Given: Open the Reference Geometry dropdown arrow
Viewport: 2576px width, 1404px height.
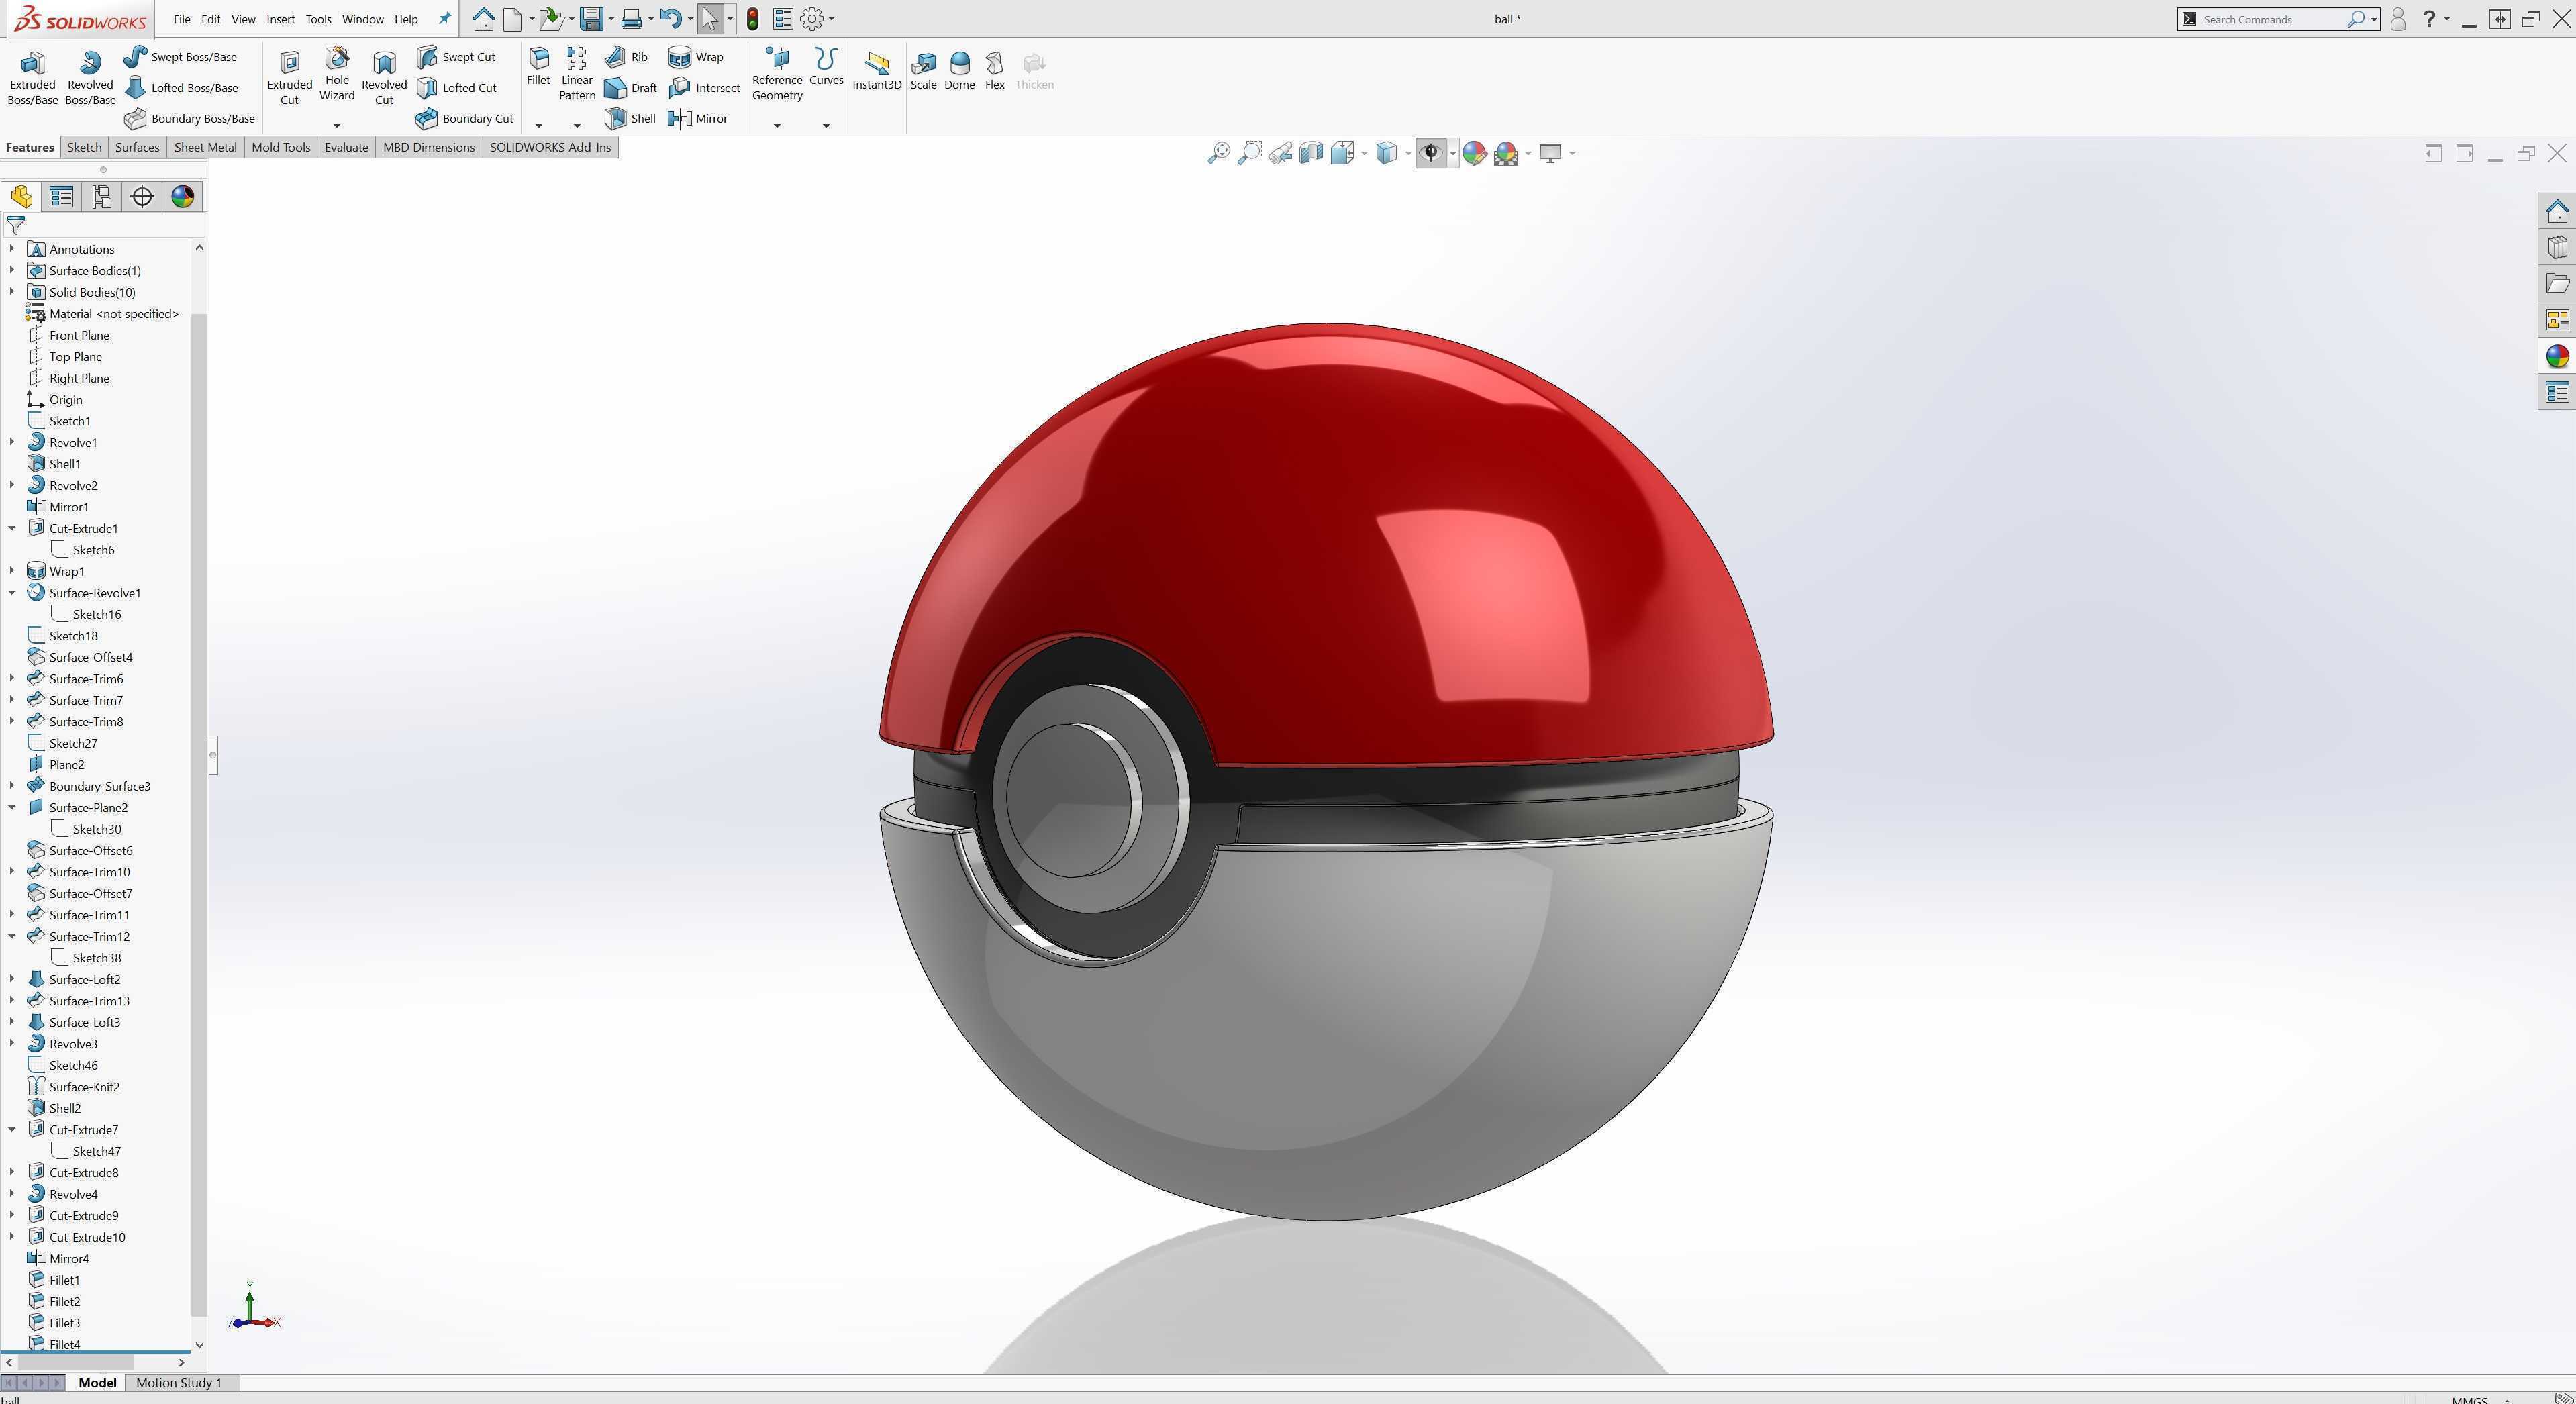Looking at the screenshot, I should point(777,125).
